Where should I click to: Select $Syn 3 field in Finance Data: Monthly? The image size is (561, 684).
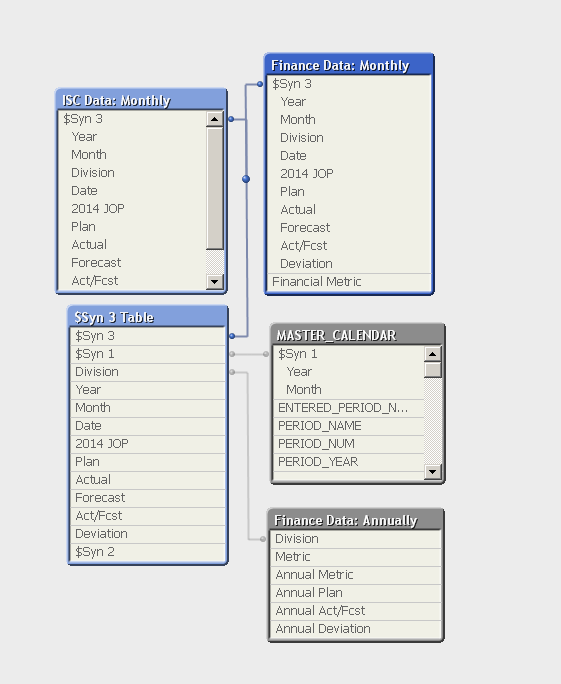(x=349, y=84)
